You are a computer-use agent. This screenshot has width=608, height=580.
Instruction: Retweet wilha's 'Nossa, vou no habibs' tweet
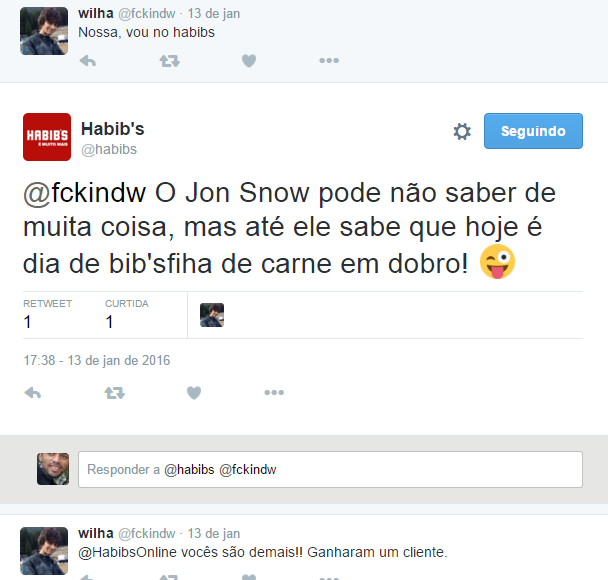(169, 61)
